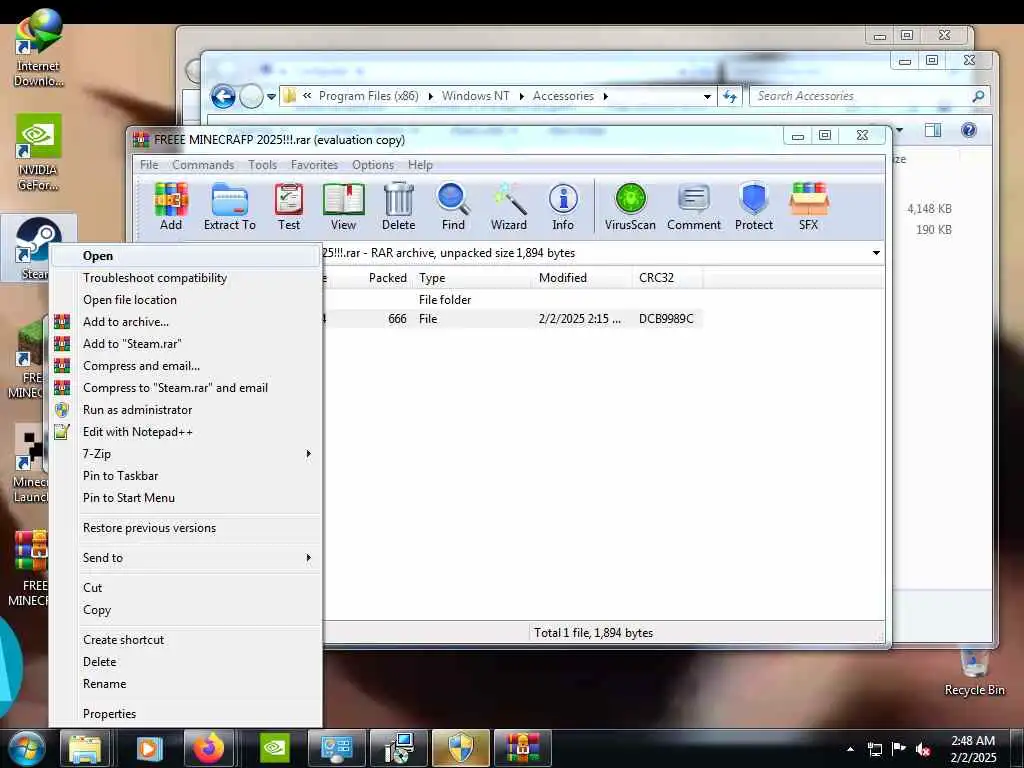Open the Find magnifier tool
The image size is (1024, 768).
[453, 206]
